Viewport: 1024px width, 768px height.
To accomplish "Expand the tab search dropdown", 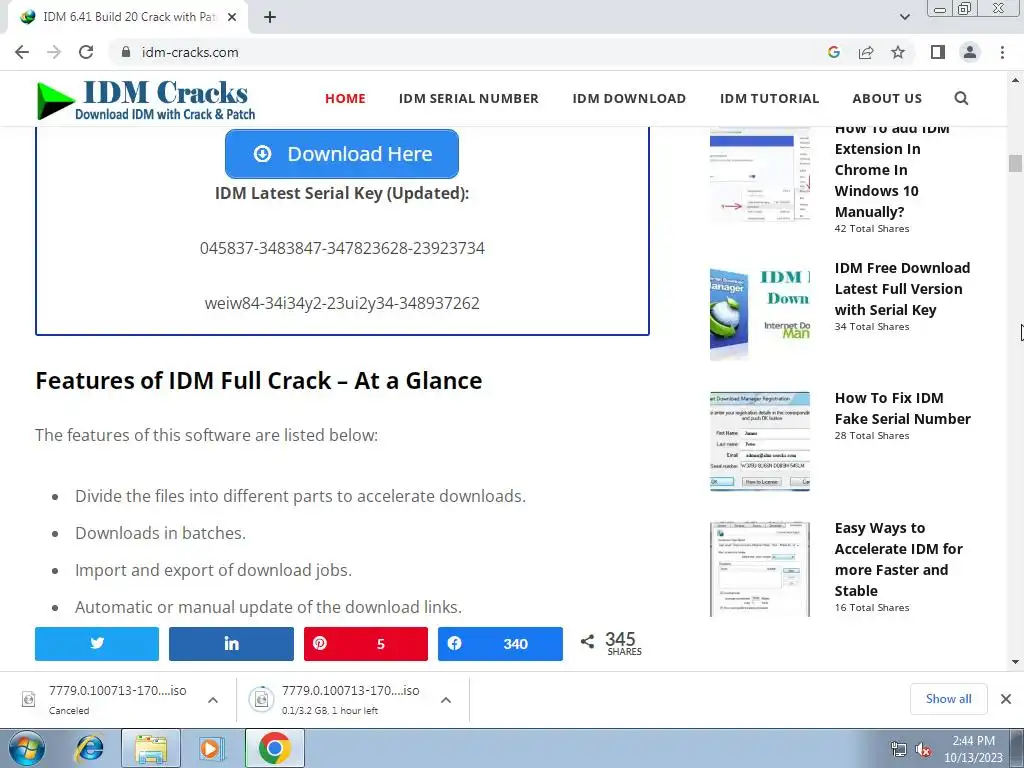I will tap(904, 17).
